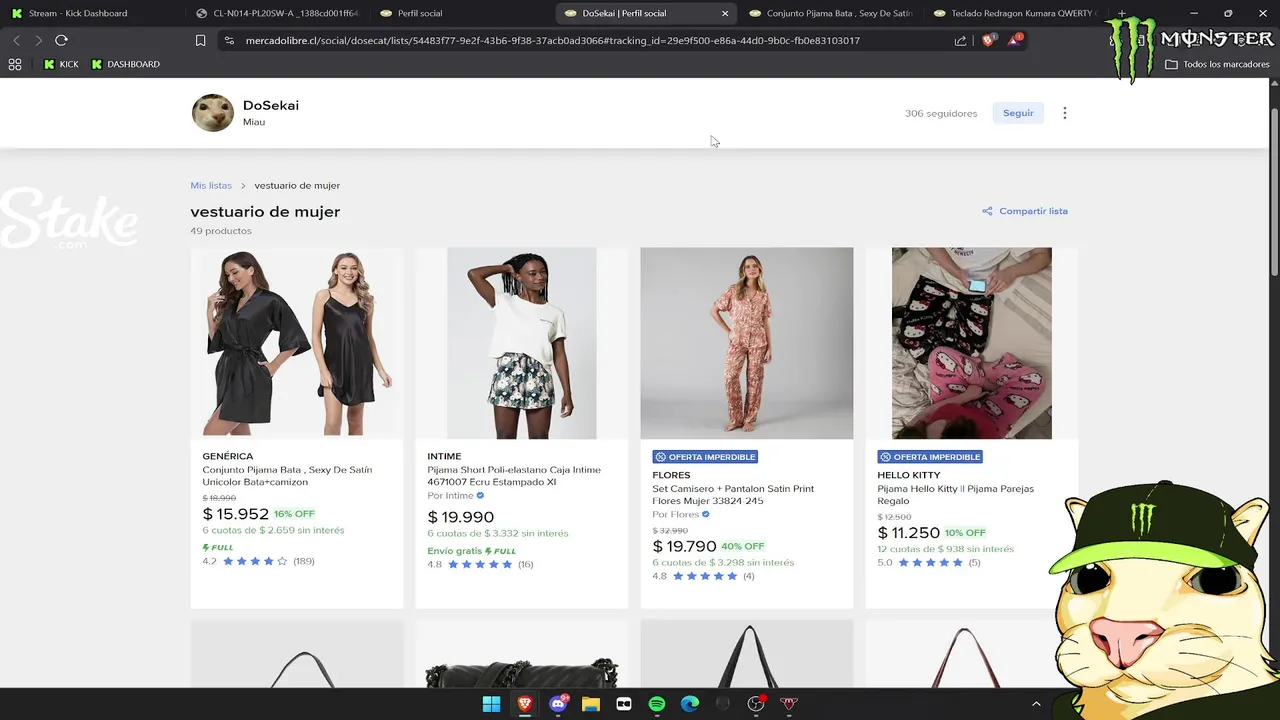Viewport: 1280px width, 720px height.
Task: Click Compartir lista link
Action: pos(1025,211)
